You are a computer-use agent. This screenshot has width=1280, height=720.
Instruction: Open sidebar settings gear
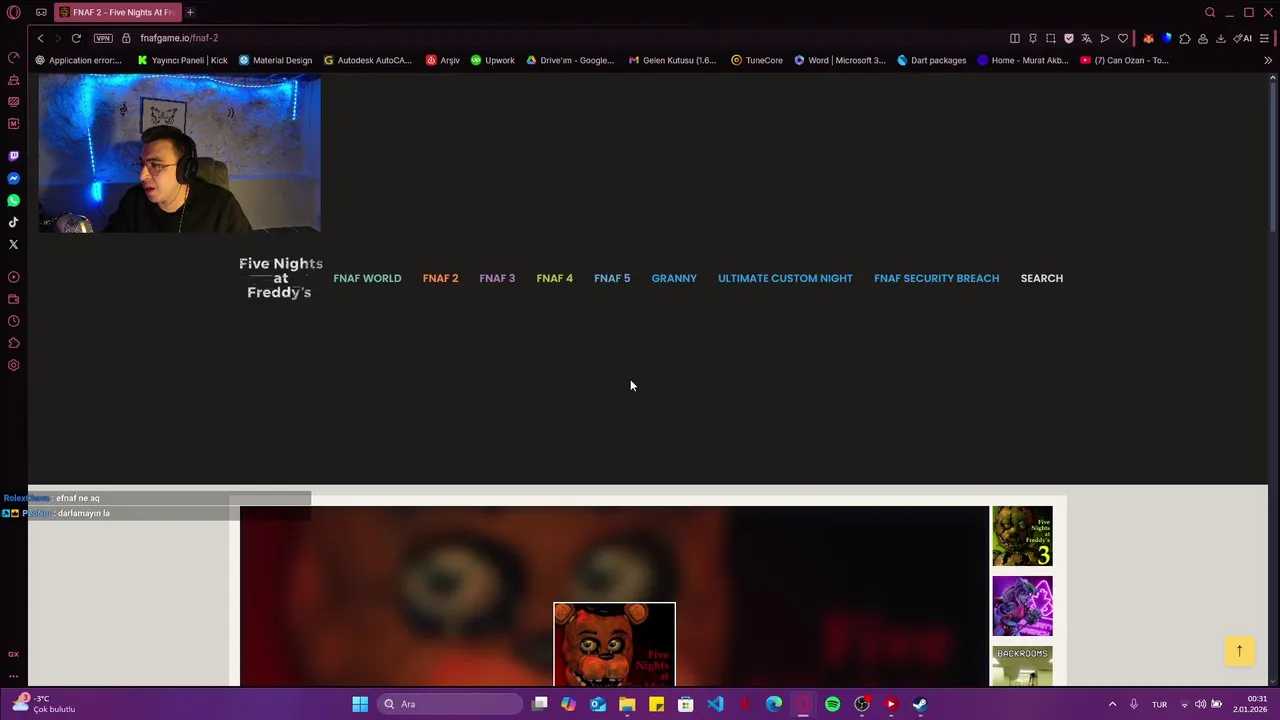(x=14, y=365)
